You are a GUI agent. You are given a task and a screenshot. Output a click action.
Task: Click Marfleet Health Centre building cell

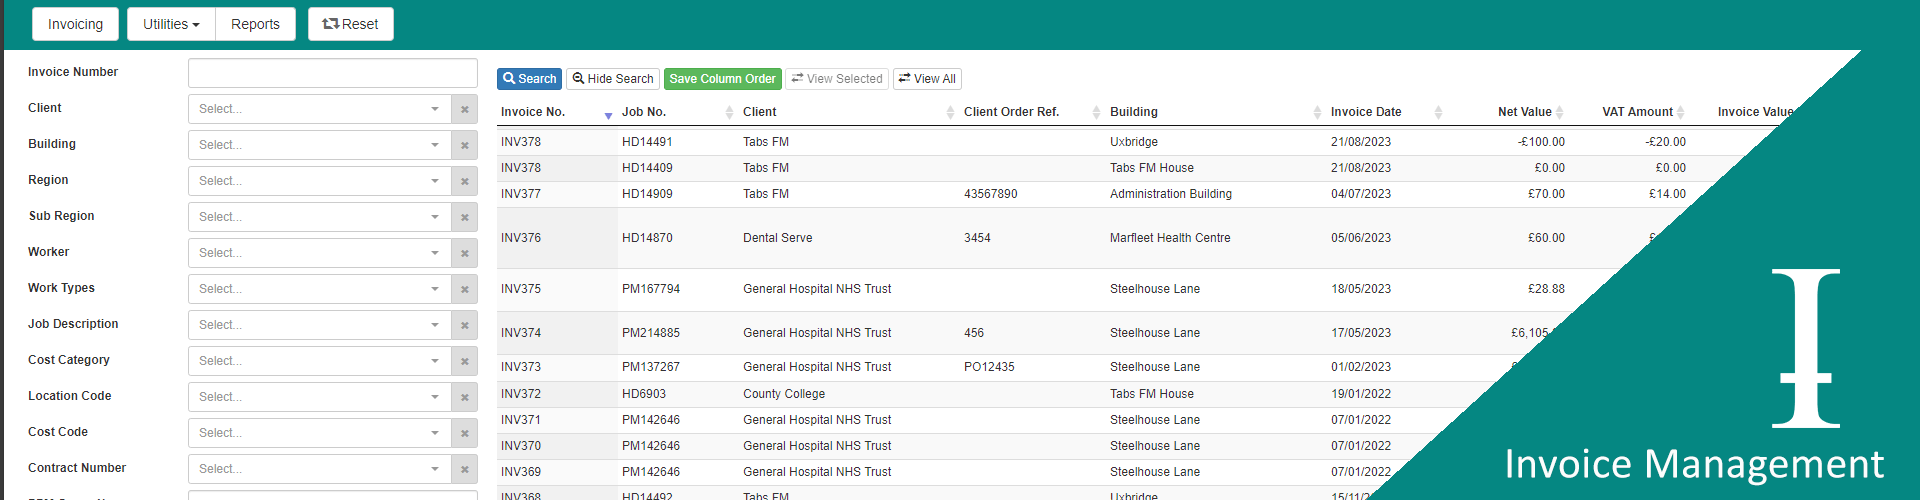tap(1170, 238)
